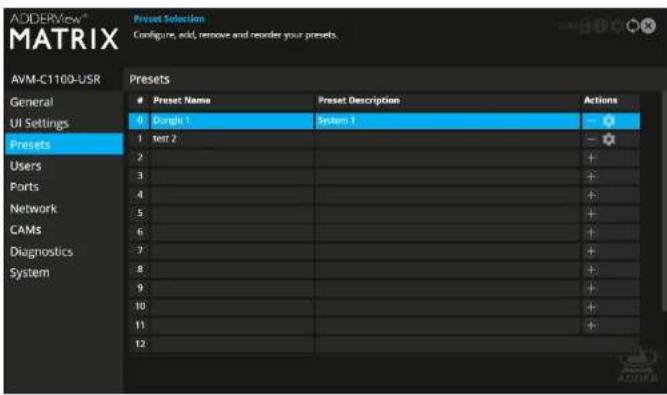Add a preset in row 10 using plus icon
667x395 pixels.
591,307
